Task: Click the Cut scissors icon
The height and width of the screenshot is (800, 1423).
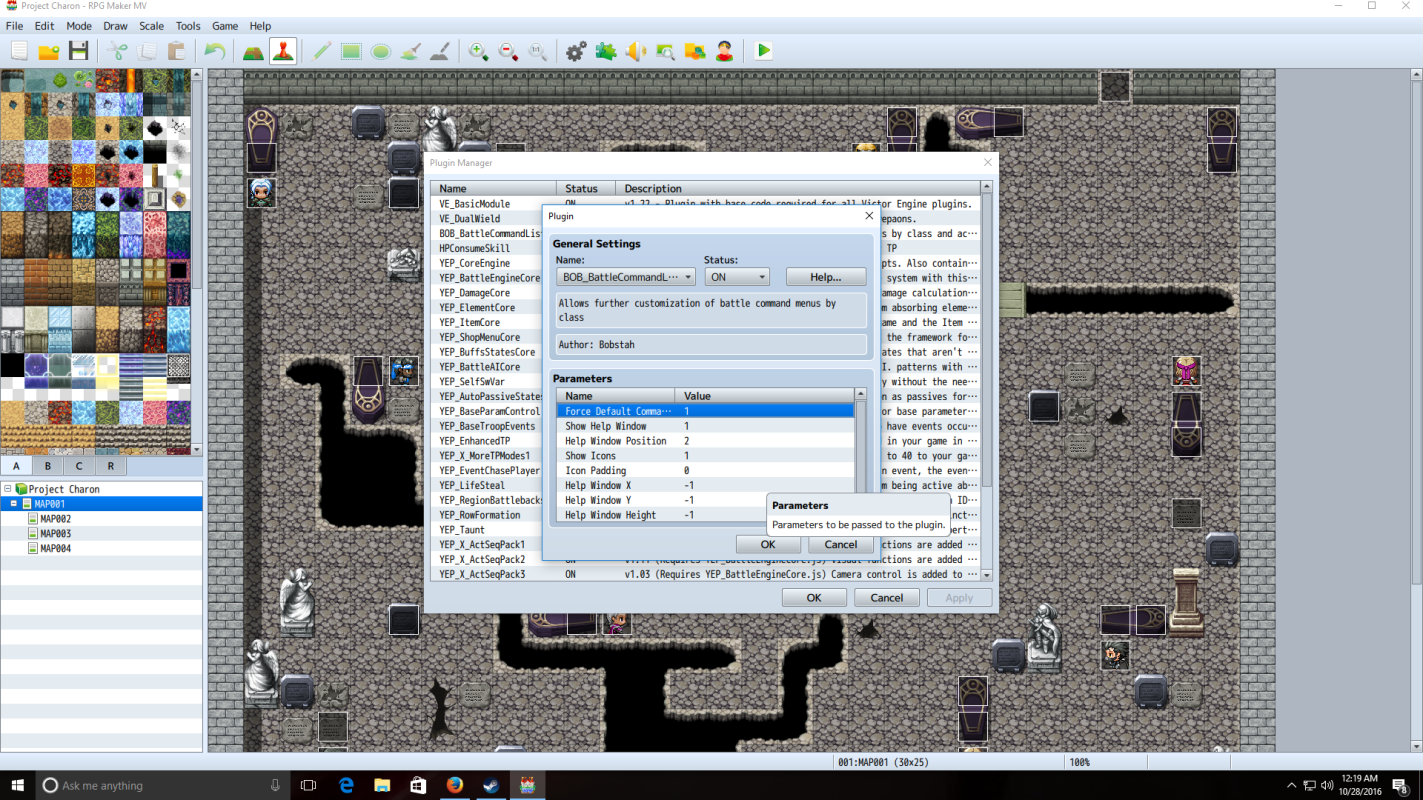Action: (117, 51)
